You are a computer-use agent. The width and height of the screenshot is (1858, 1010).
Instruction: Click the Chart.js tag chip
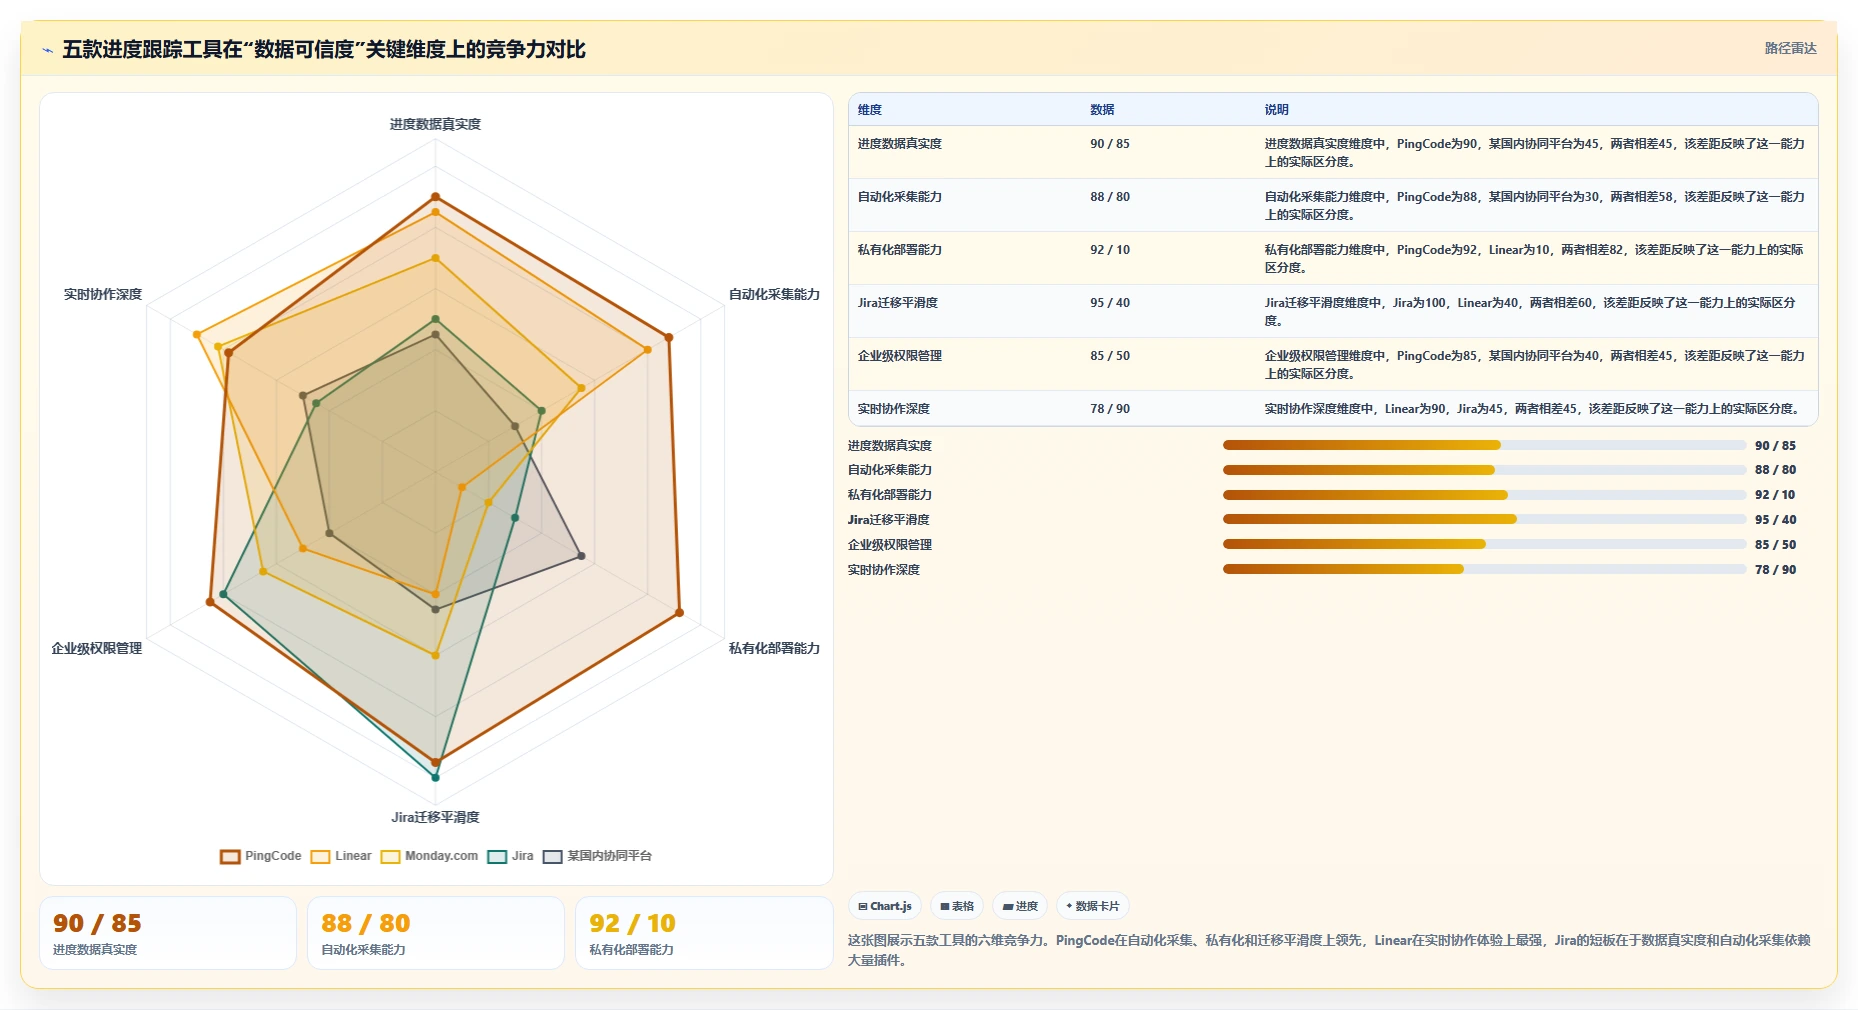(885, 906)
